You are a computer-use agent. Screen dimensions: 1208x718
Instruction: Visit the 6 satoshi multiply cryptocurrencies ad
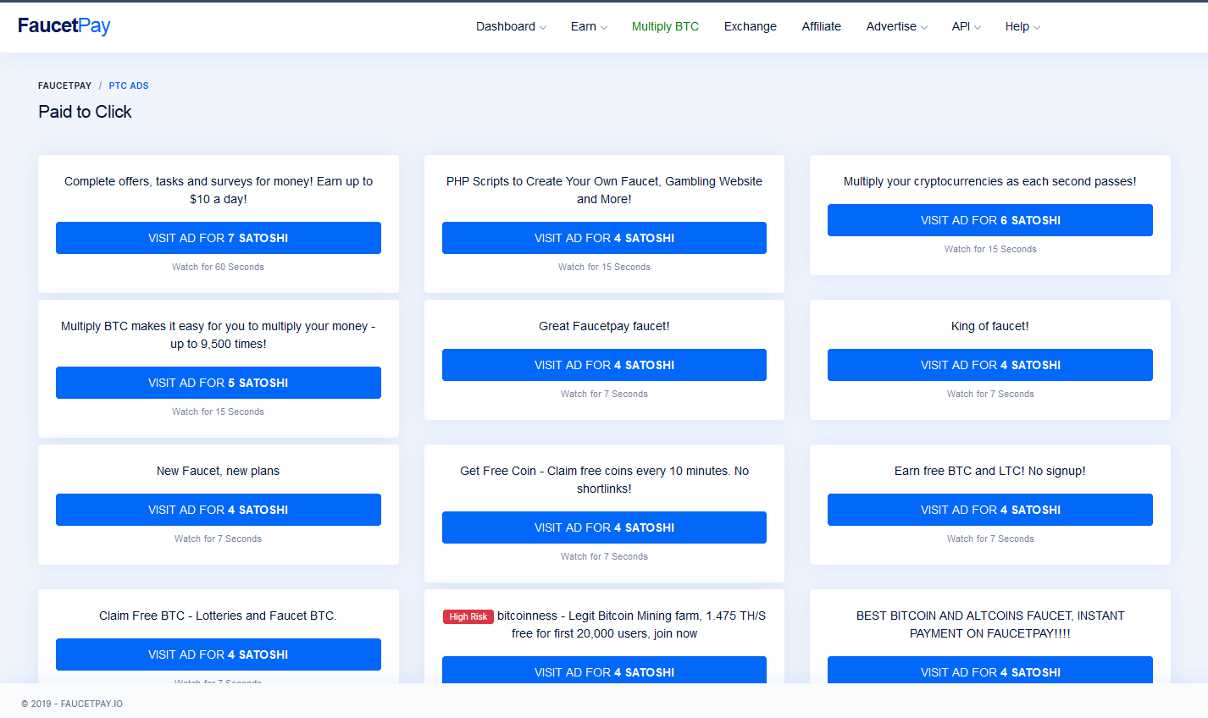(989, 220)
